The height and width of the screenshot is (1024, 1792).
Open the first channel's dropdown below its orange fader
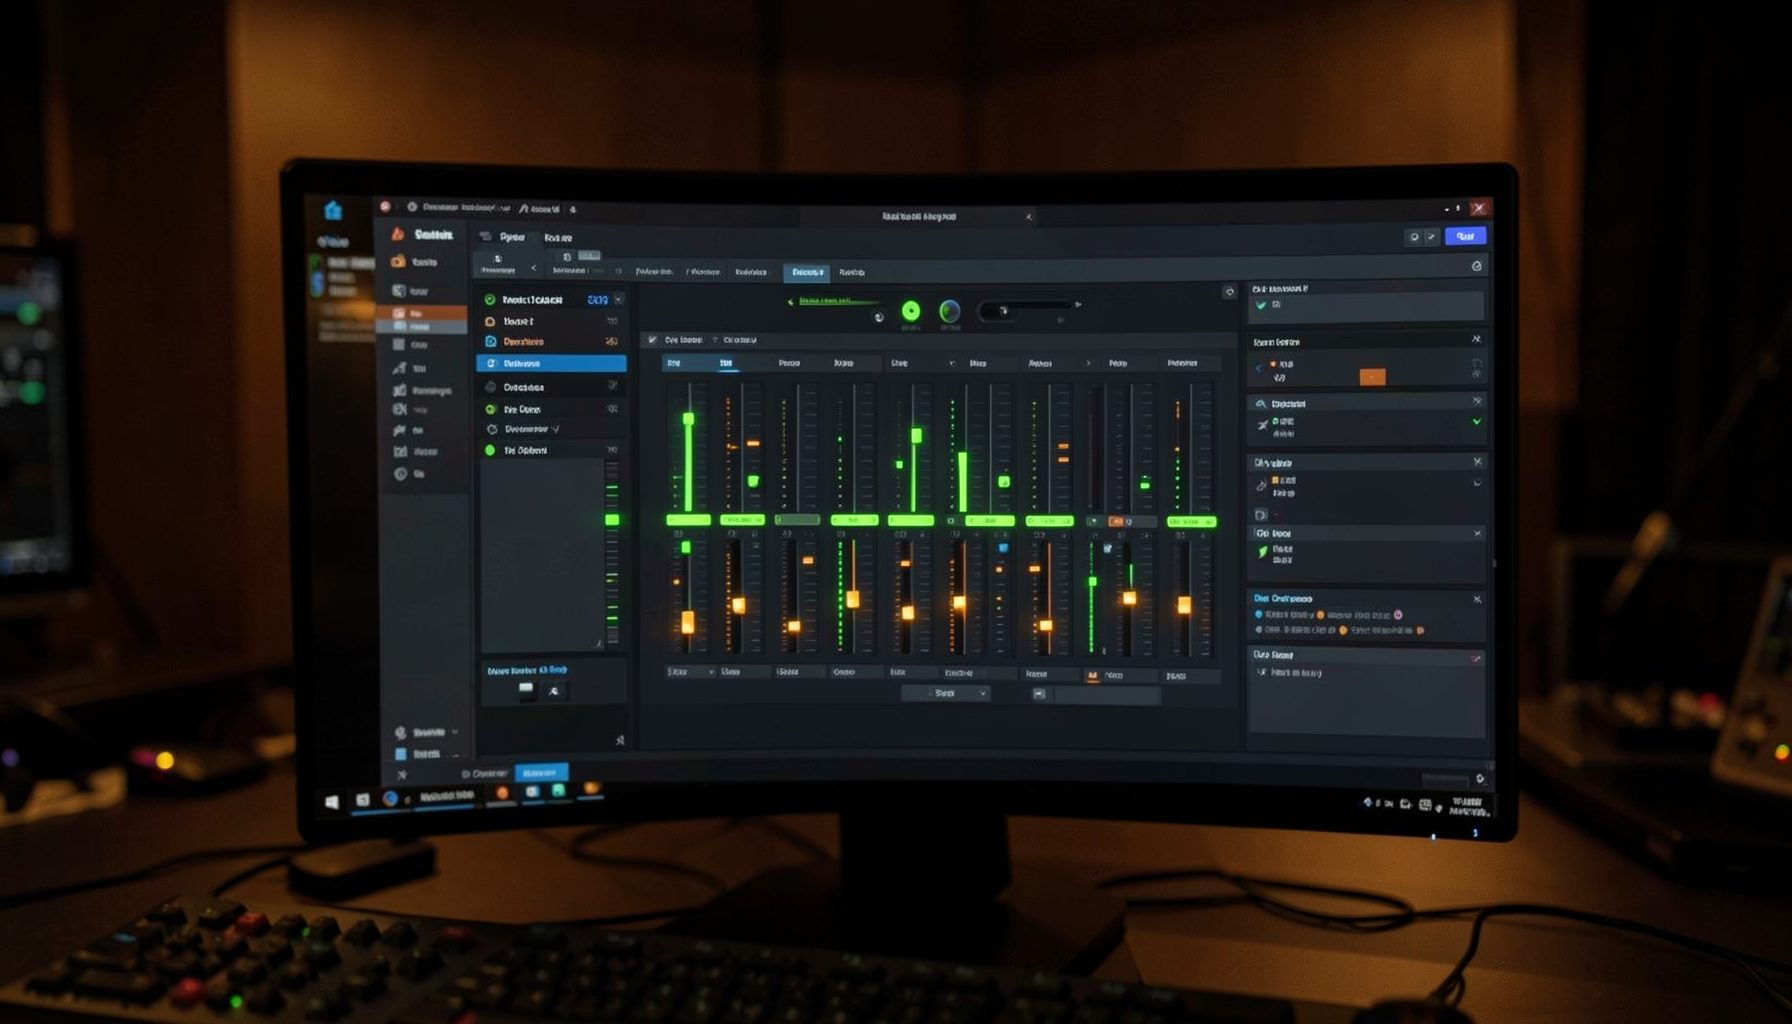[690, 672]
